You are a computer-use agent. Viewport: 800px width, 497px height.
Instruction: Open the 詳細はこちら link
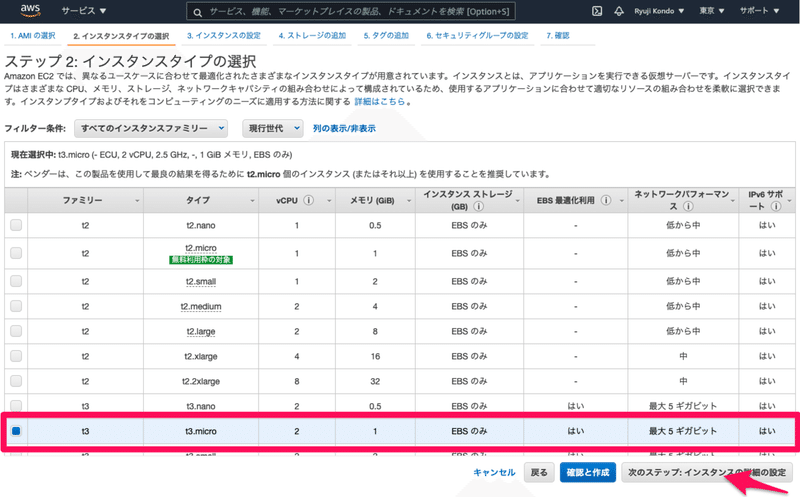pos(380,102)
